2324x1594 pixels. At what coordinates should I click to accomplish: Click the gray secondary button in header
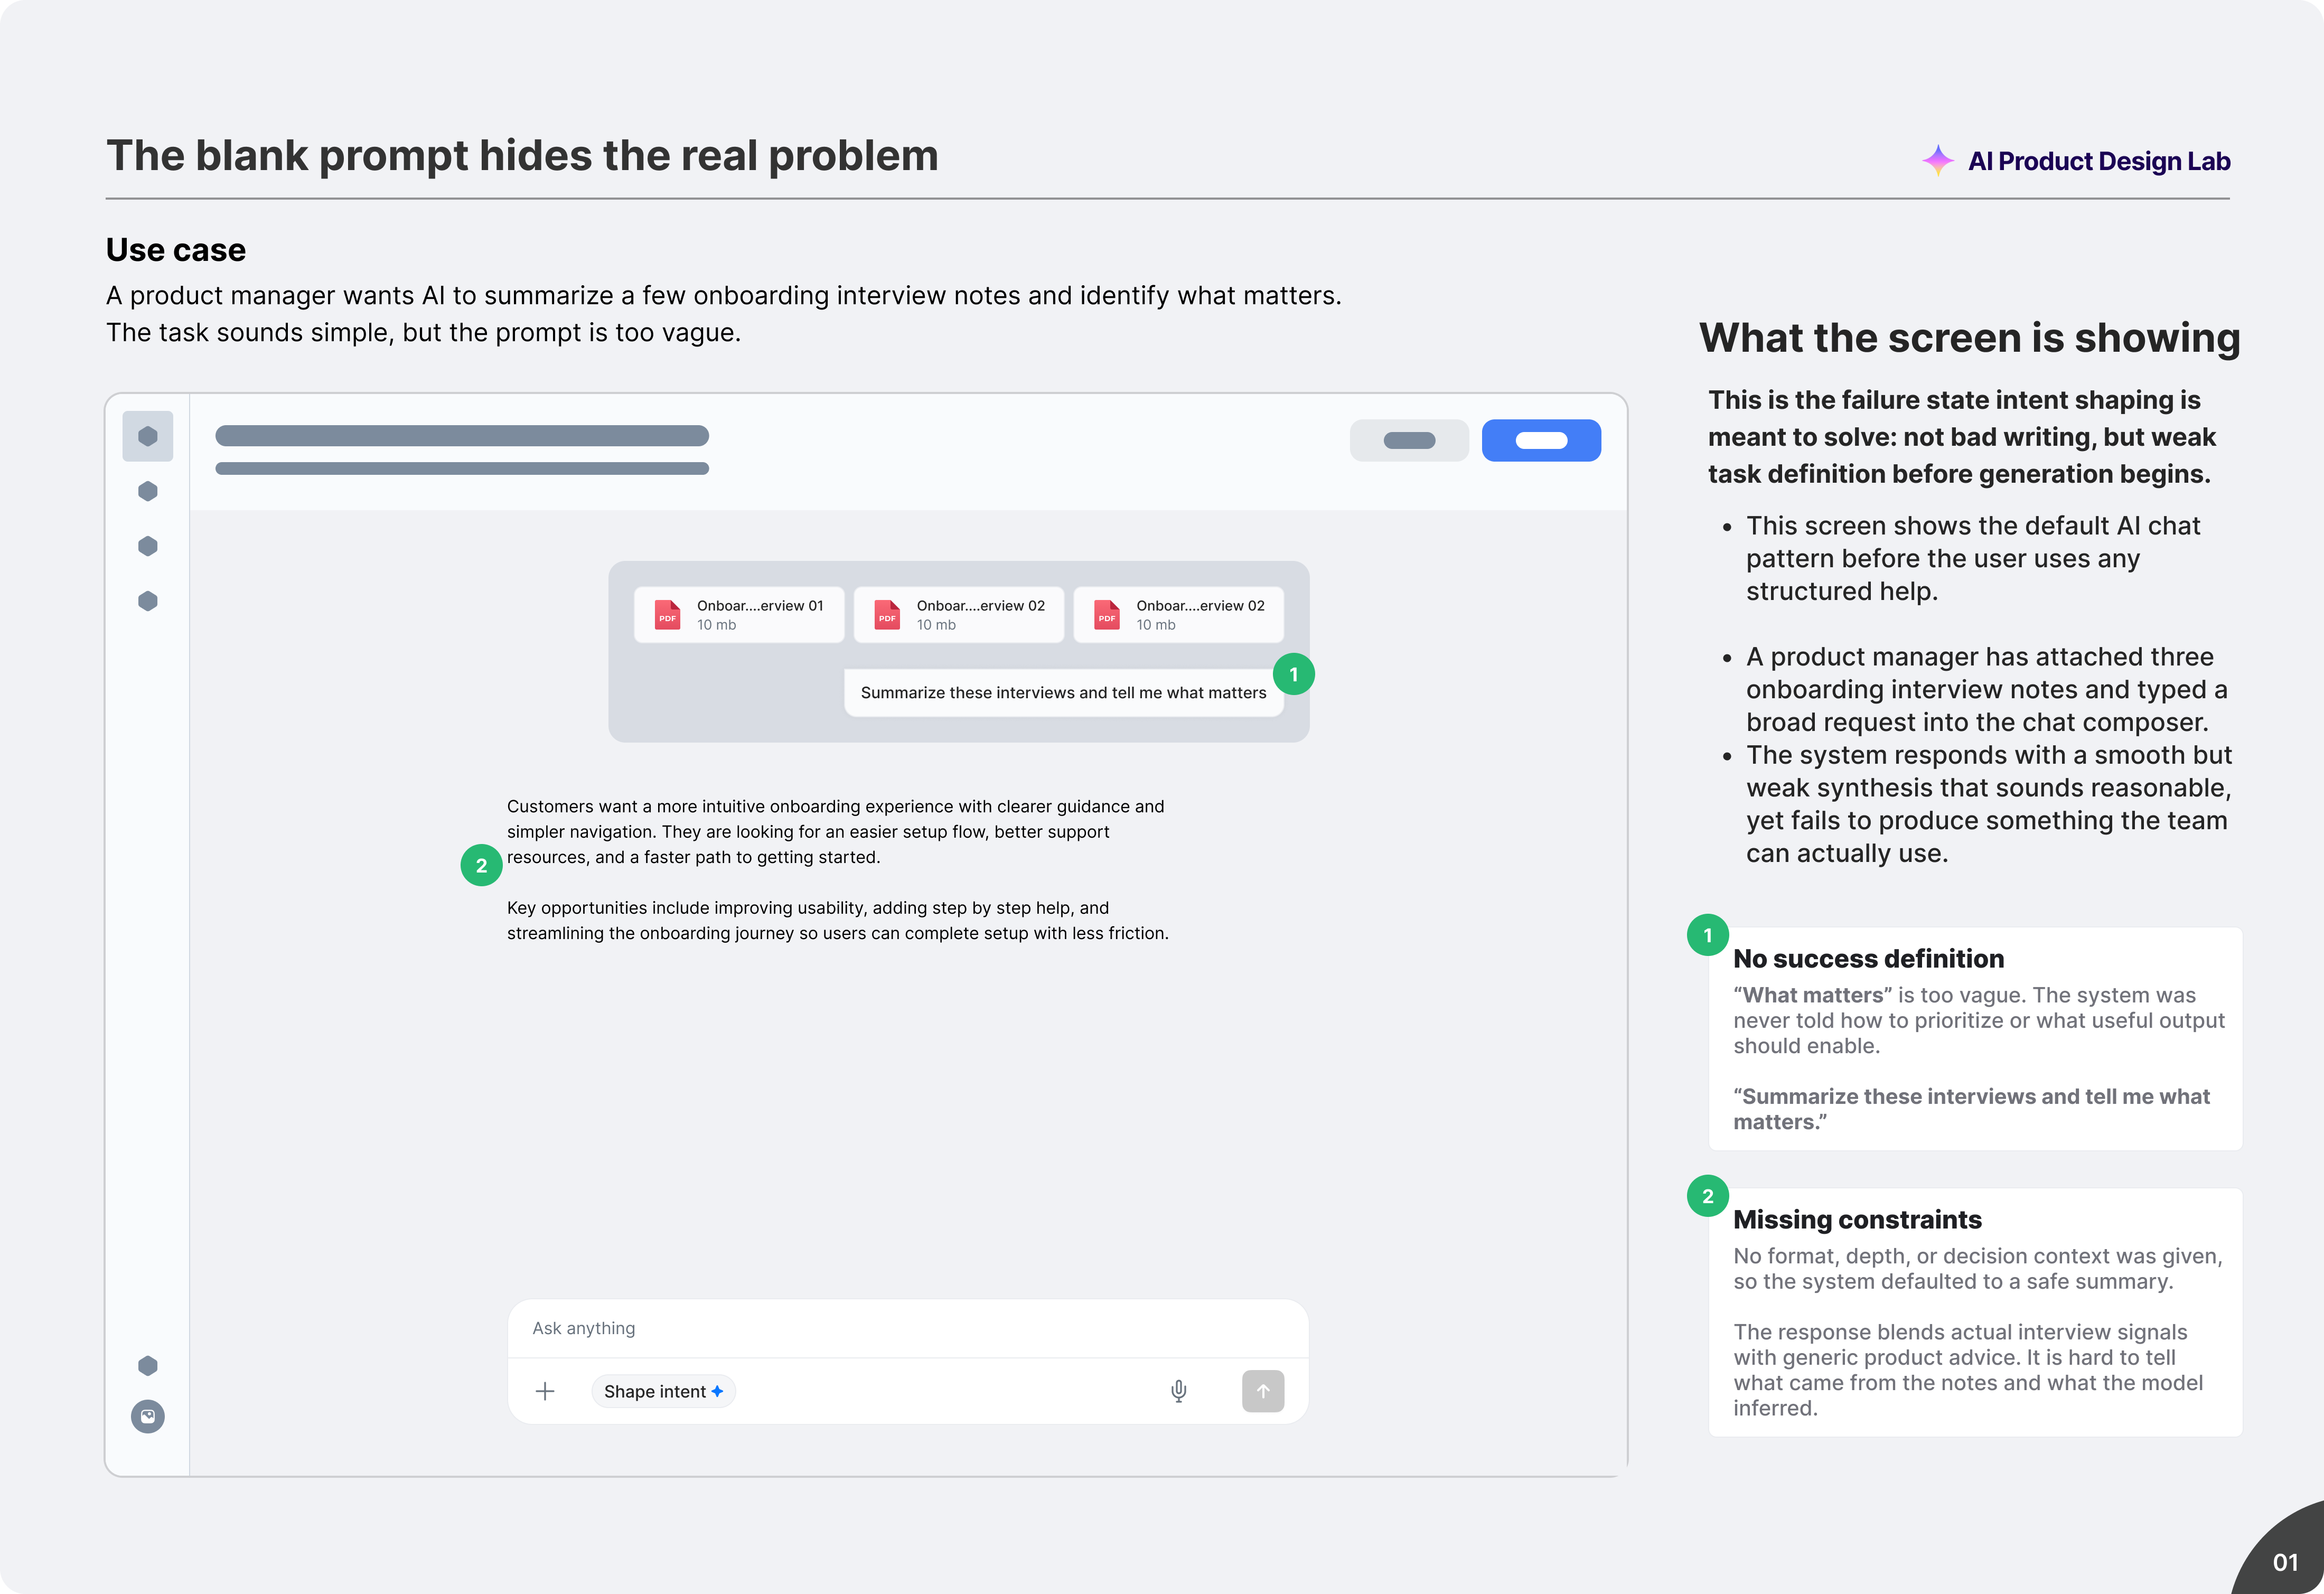point(1408,440)
